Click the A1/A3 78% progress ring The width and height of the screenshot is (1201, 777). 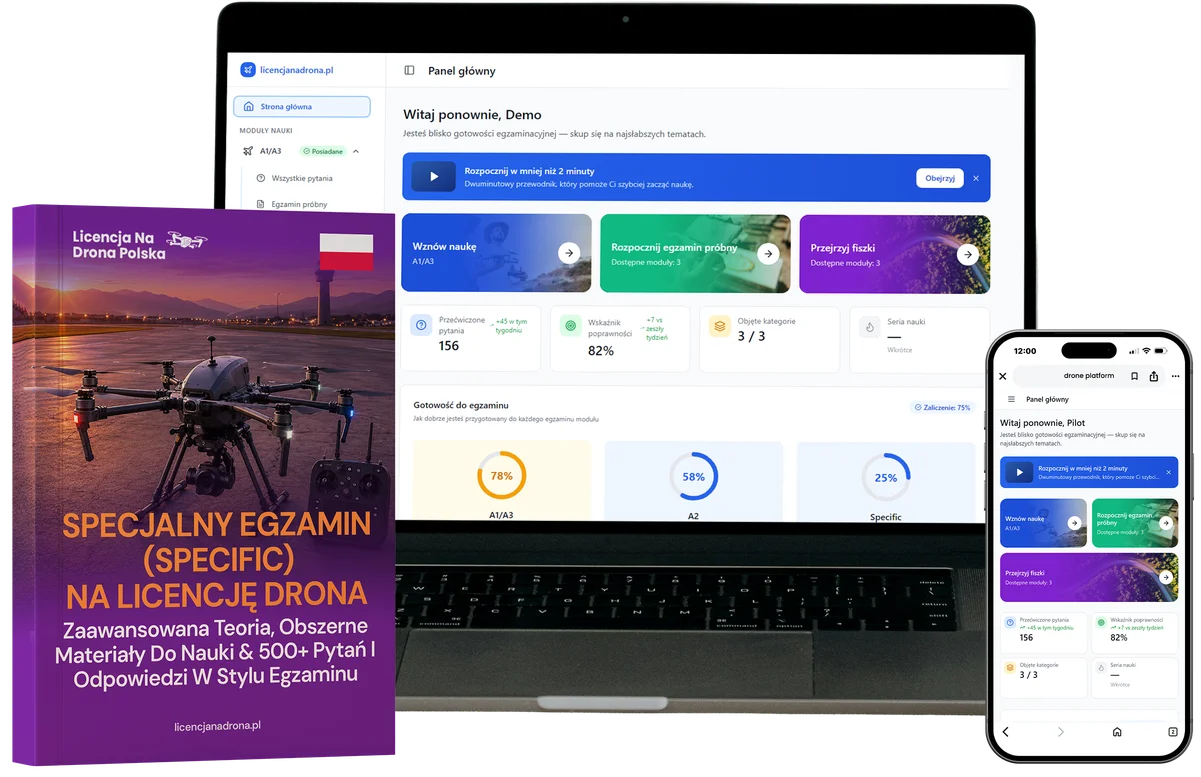pos(501,476)
